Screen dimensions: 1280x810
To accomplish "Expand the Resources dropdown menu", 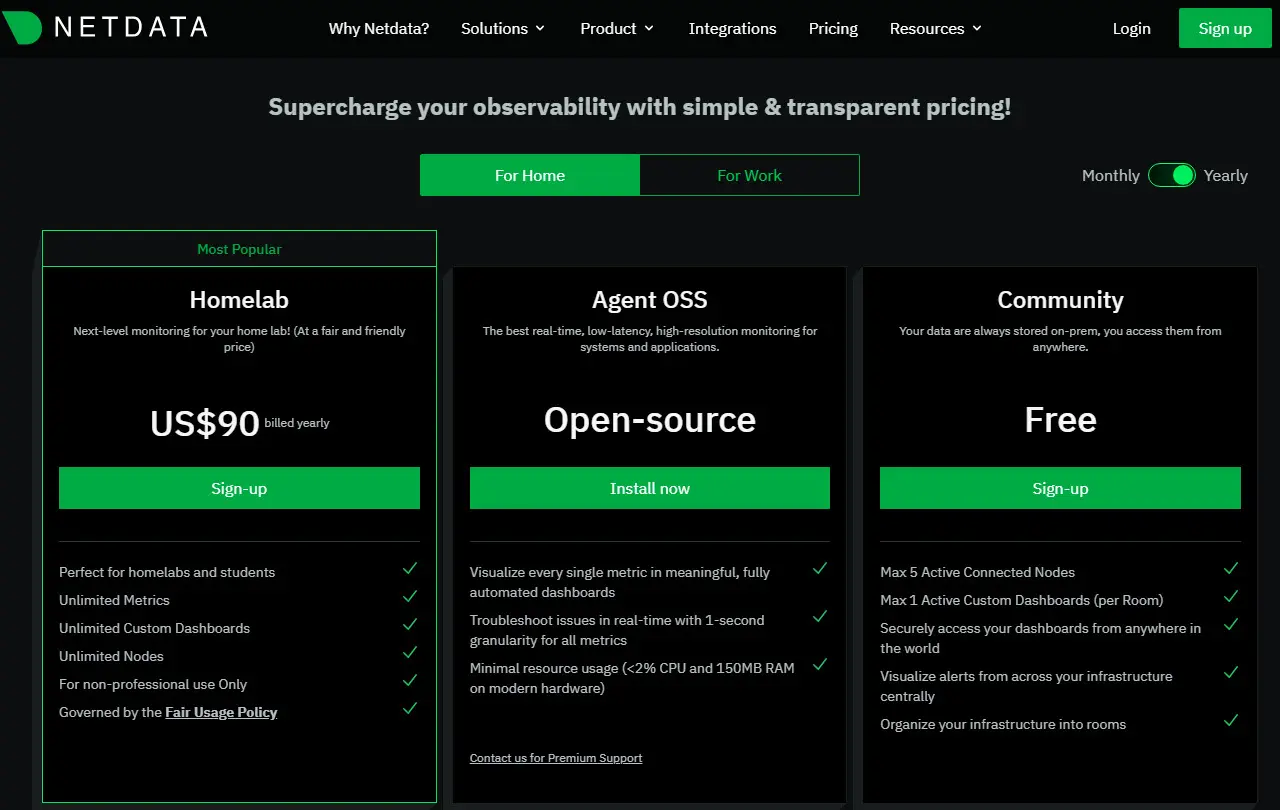I will click(x=936, y=29).
